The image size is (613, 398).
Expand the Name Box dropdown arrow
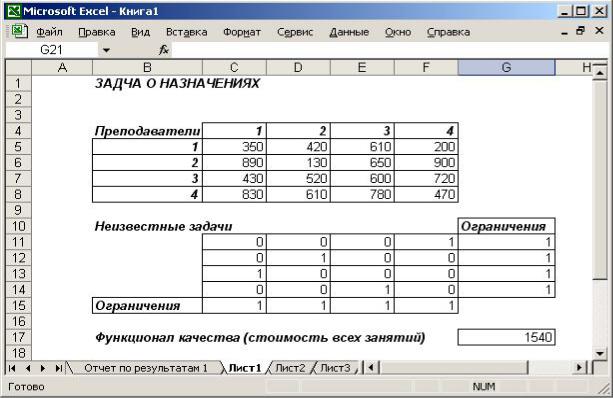pos(106,50)
